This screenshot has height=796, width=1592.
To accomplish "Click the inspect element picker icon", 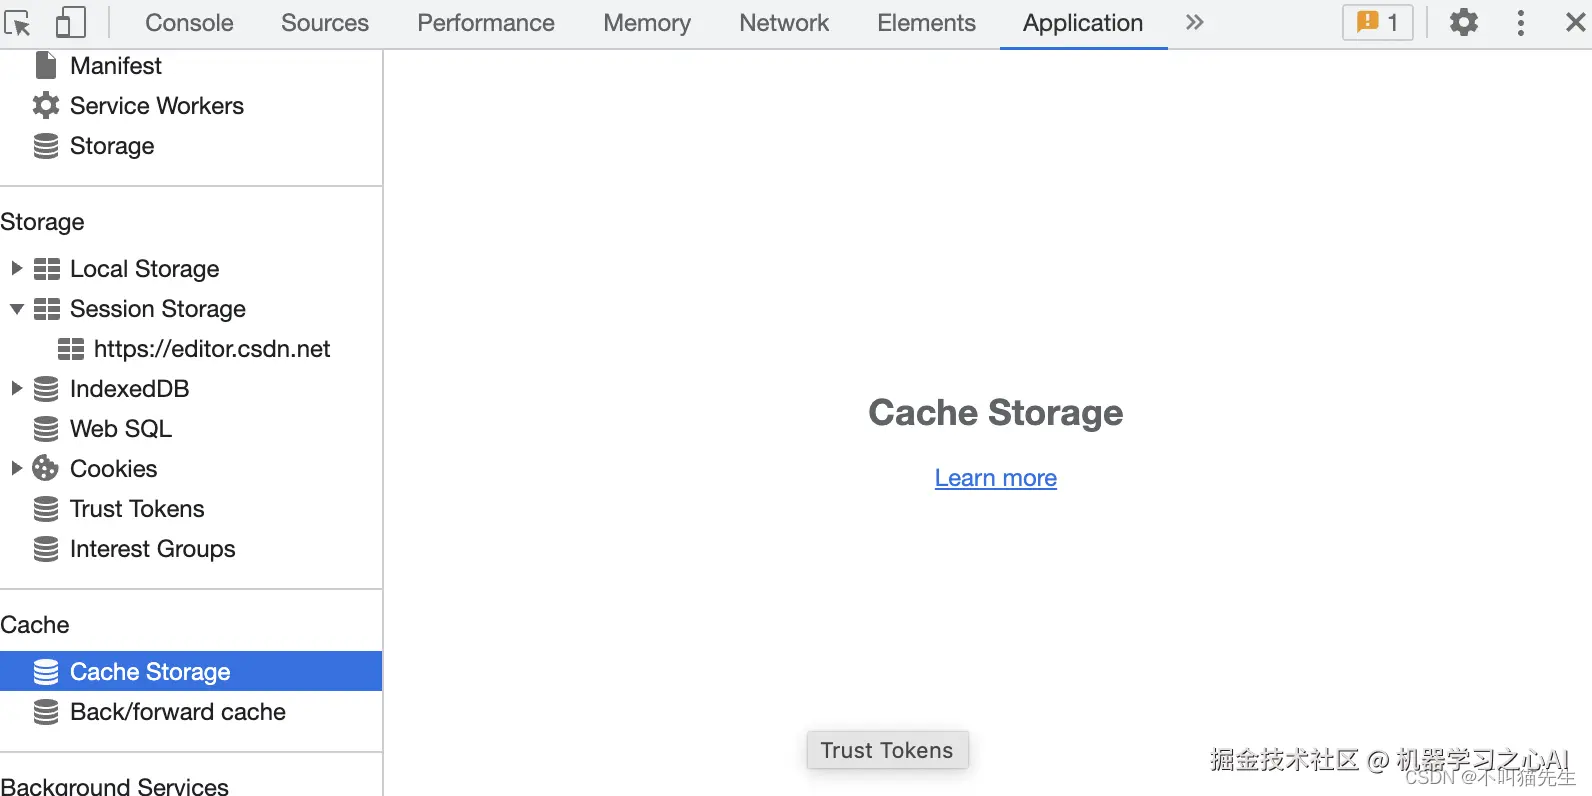I will (18, 22).
